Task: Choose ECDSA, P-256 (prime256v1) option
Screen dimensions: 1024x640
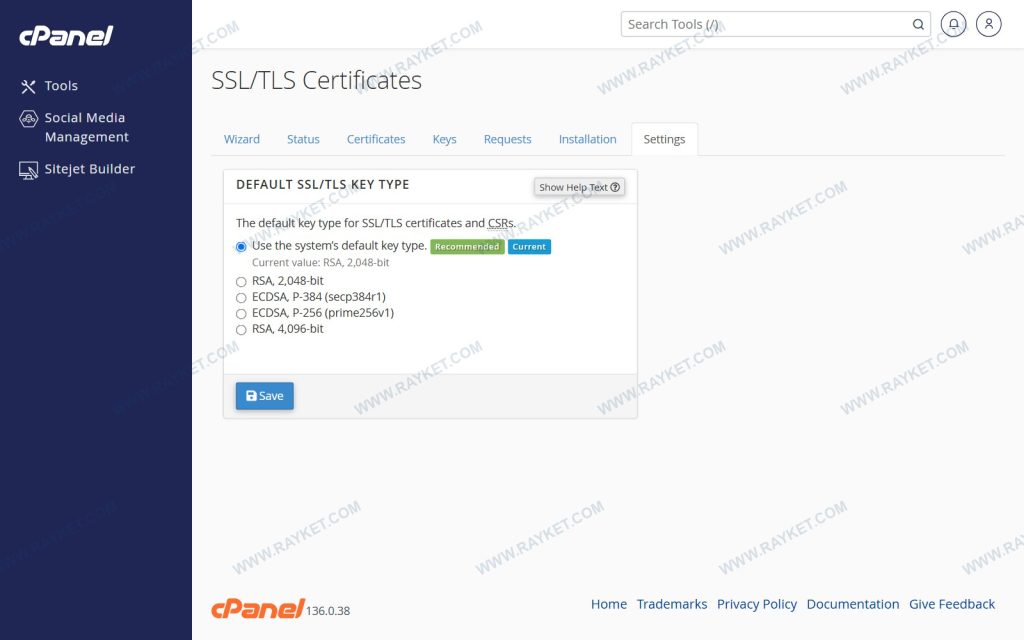Action: point(241,314)
